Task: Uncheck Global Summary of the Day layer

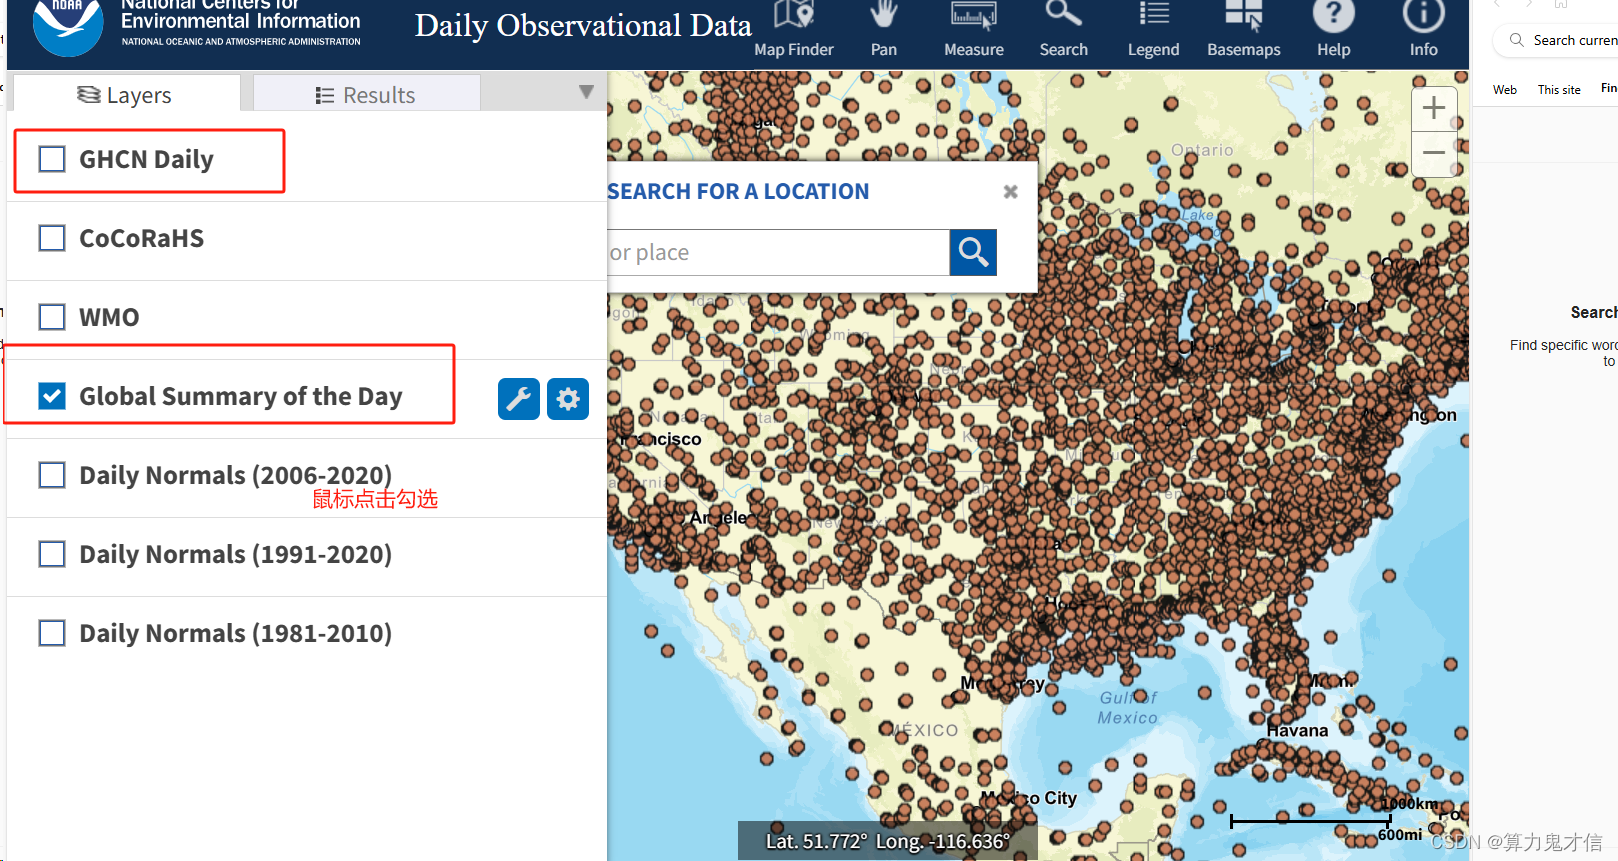Action: pos(52,396)
